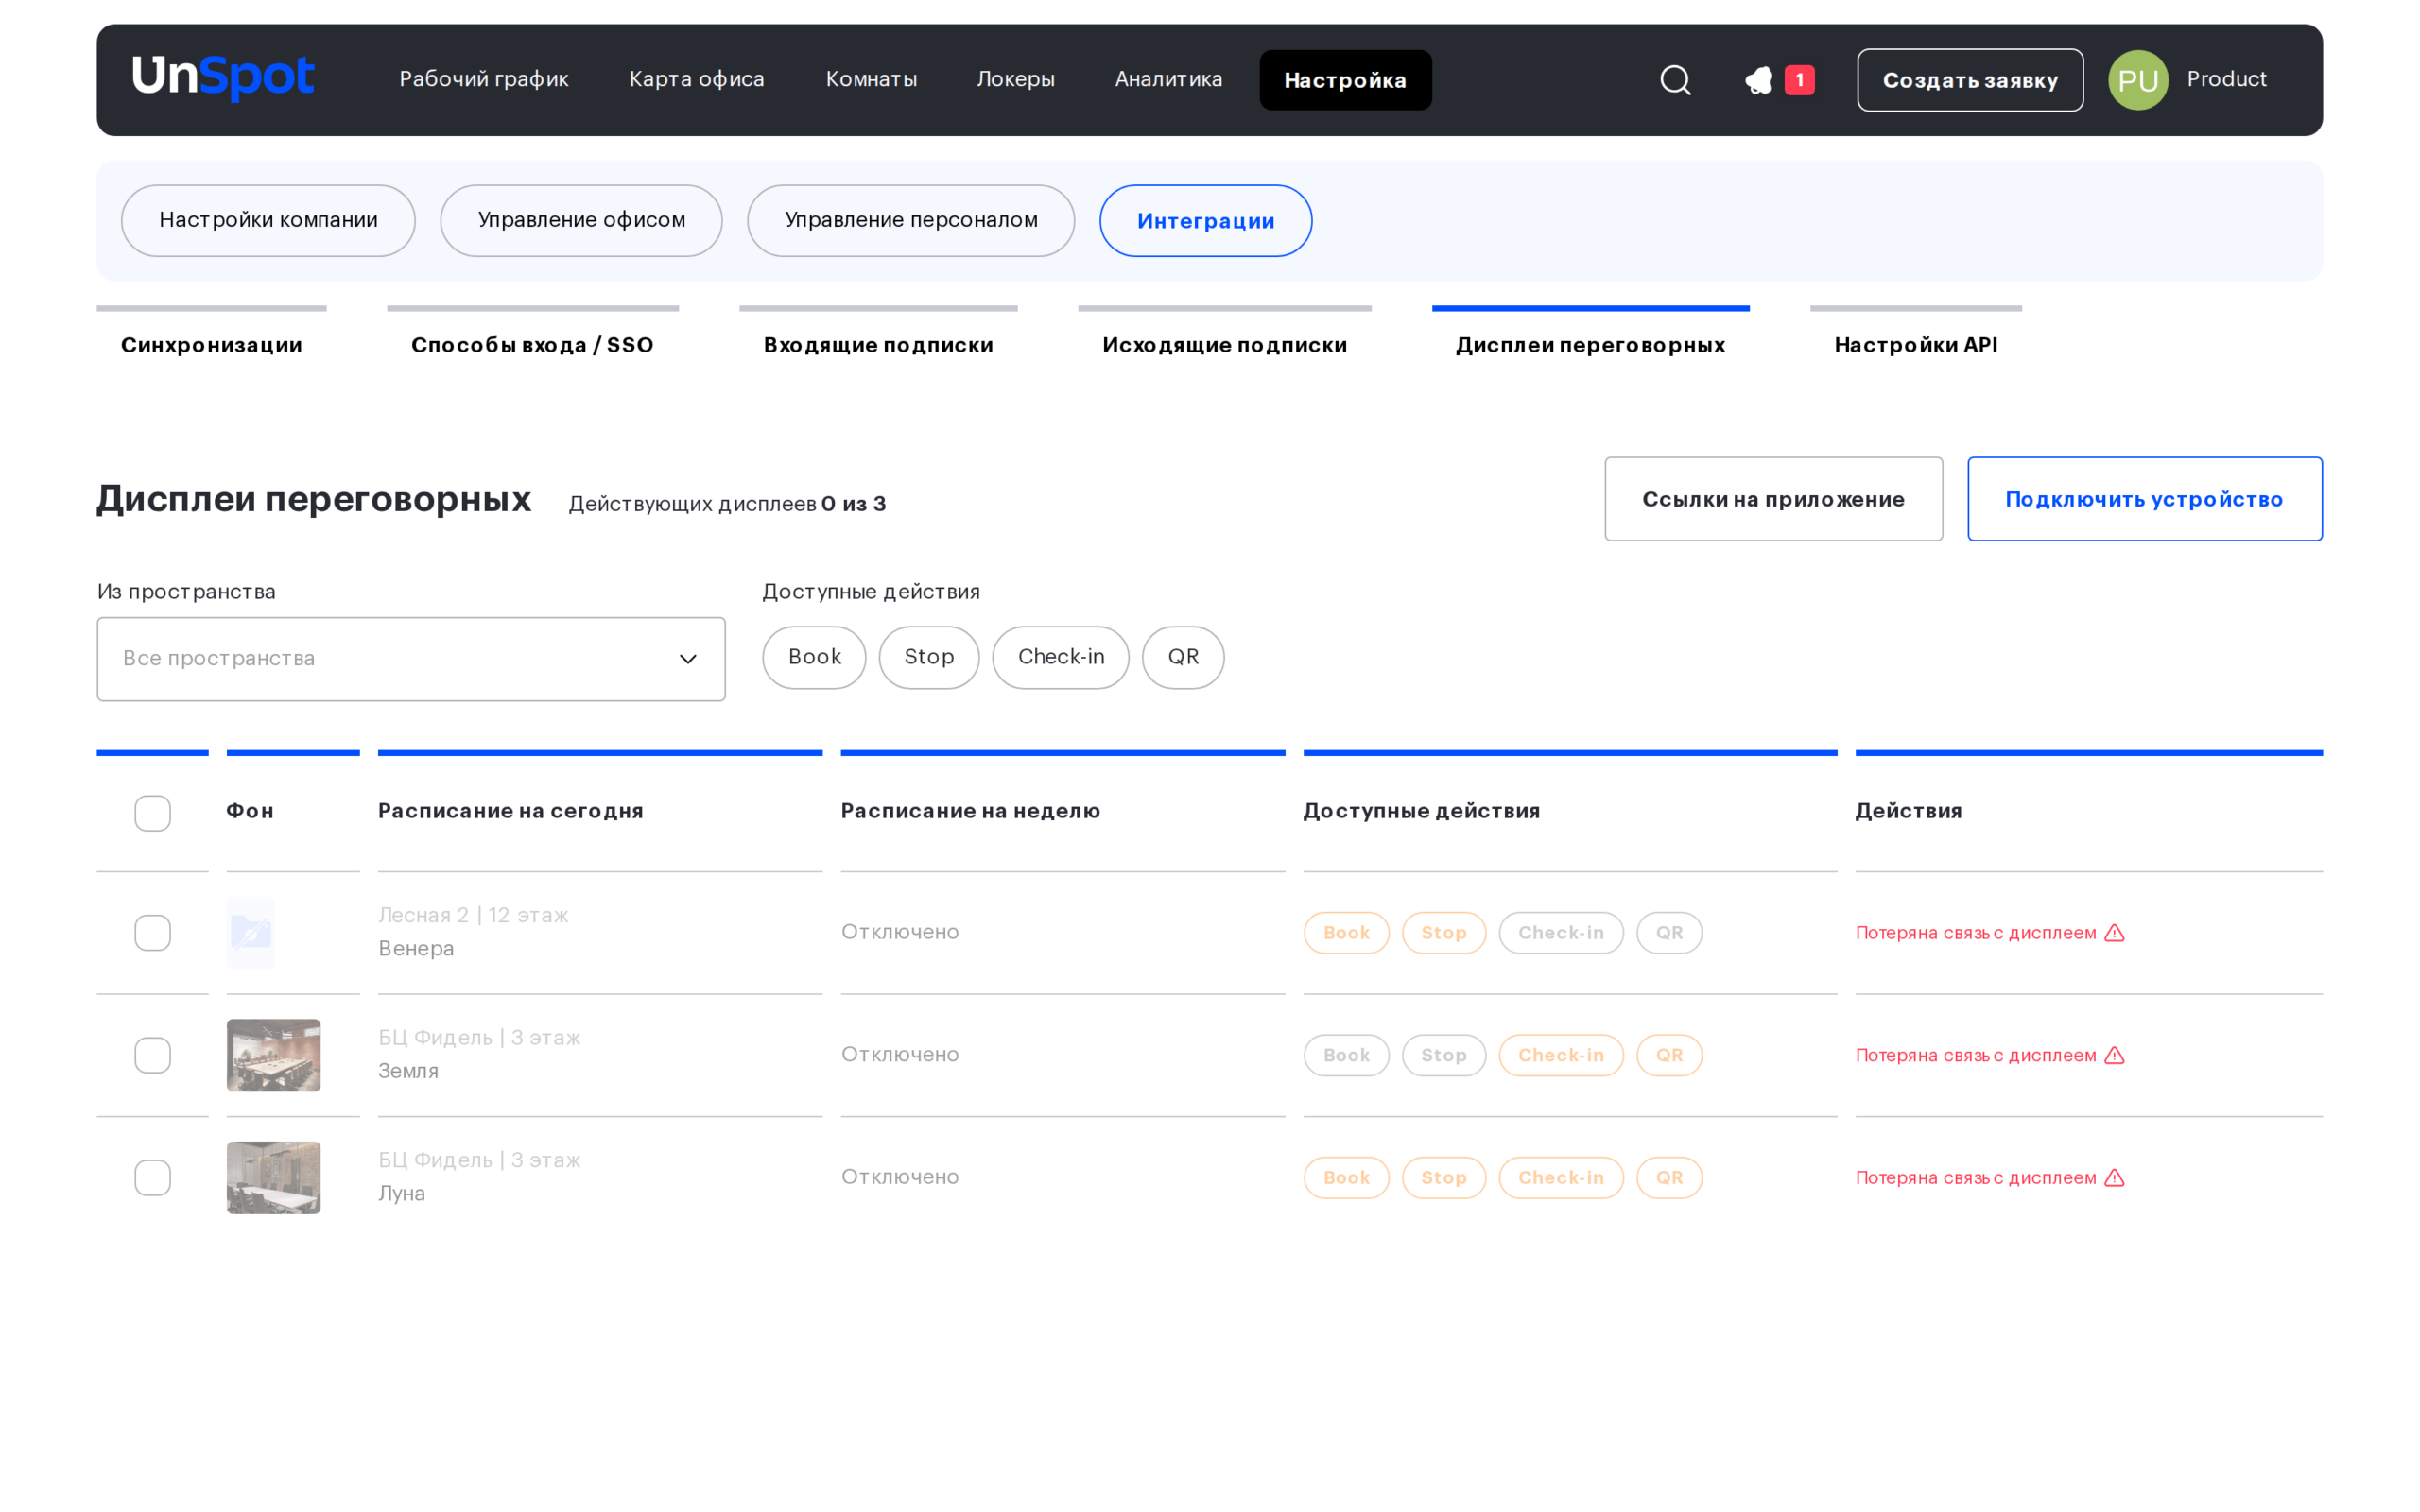Toggle QR action in Луна row
Viewport: 2420px width, 1512px height.
point(1669,1178)
